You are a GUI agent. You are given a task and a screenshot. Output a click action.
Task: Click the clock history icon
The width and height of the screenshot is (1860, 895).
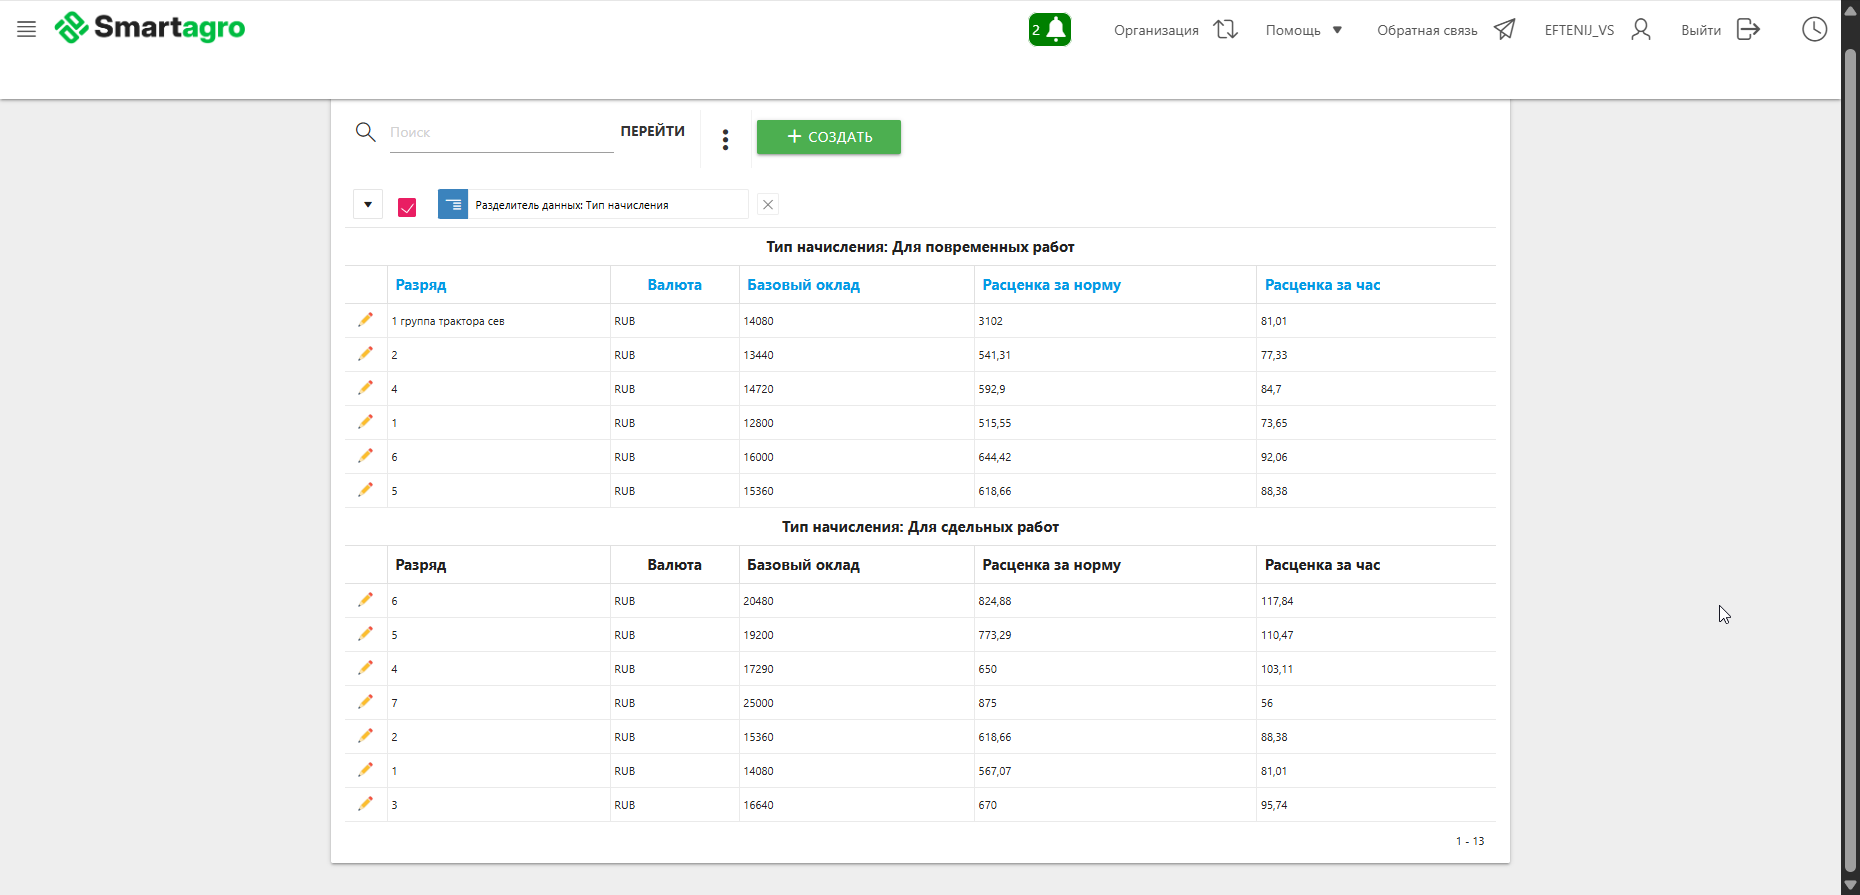pos(1814,29)
